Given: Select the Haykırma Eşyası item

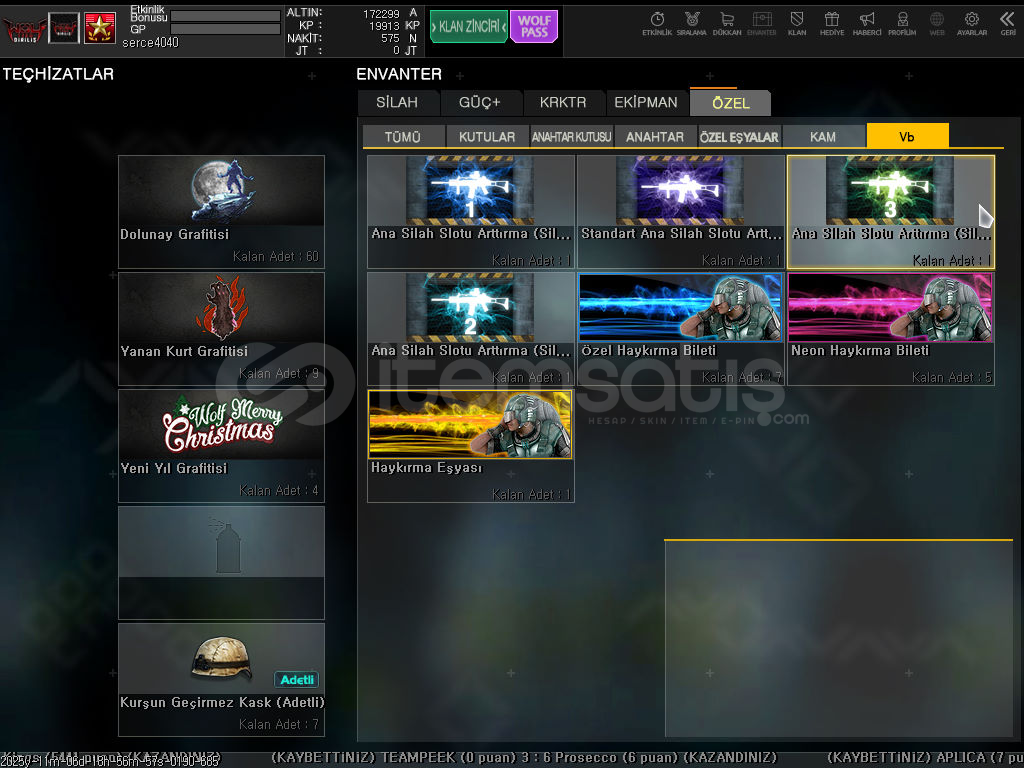Looking at the screenshot, I should 470,445.
